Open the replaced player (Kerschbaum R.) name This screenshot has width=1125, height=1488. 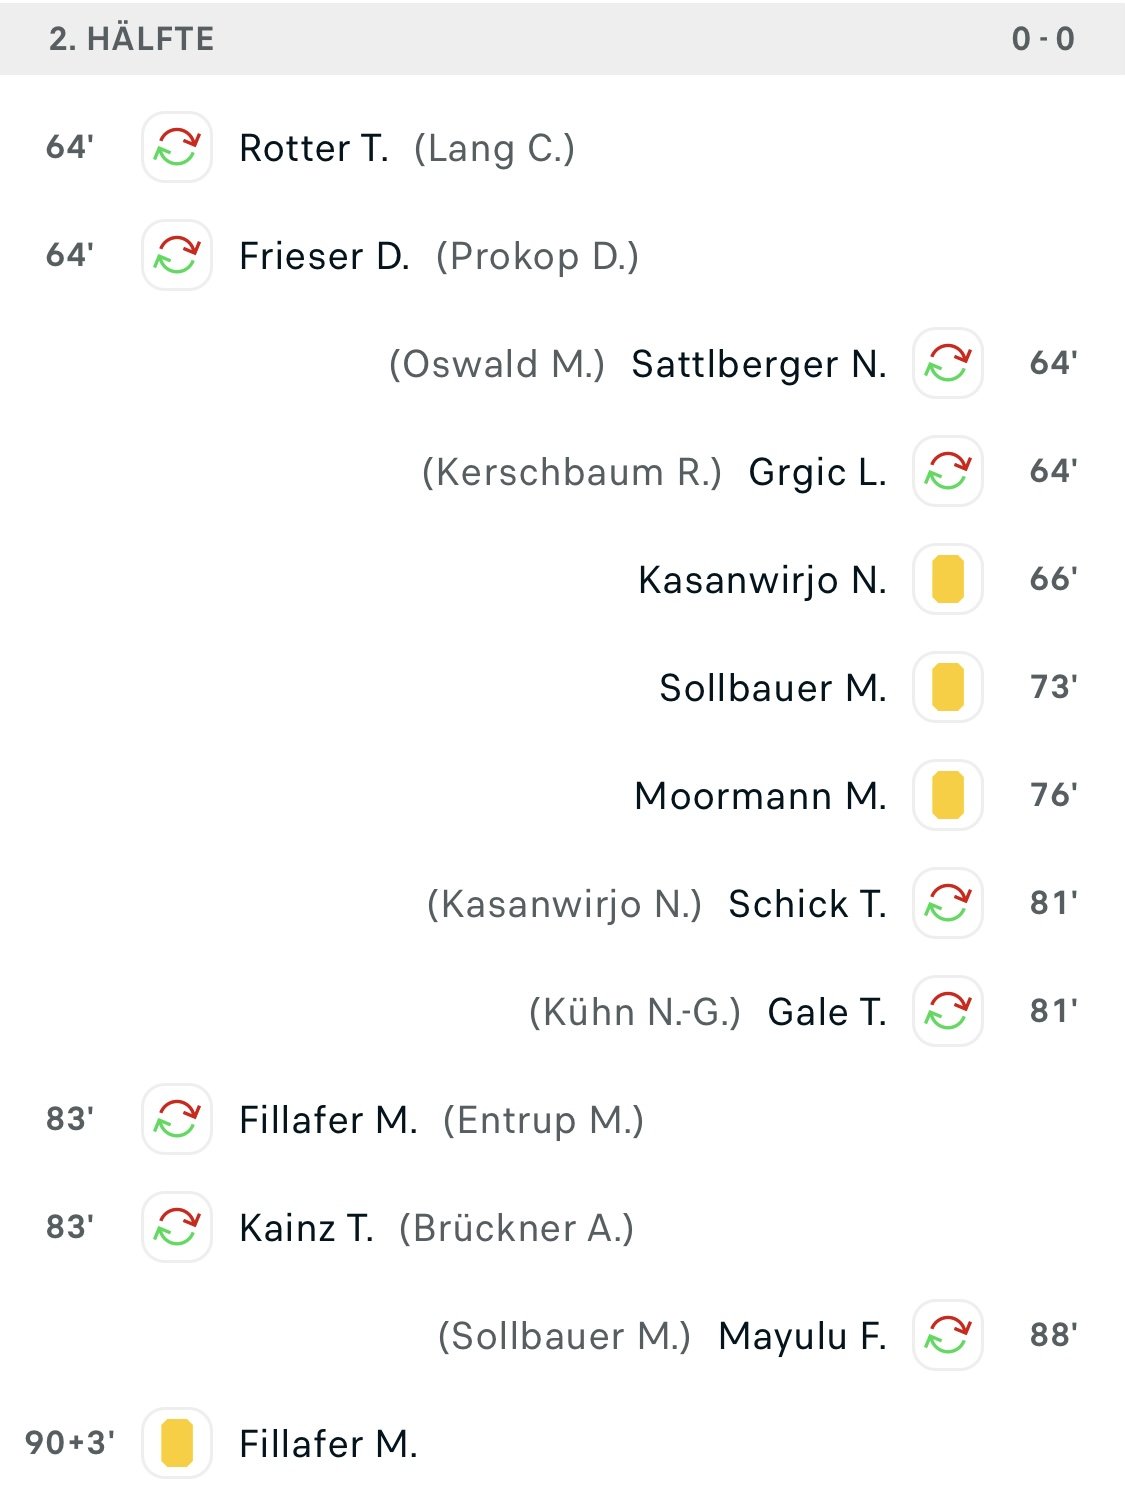[x=571, y=472]
